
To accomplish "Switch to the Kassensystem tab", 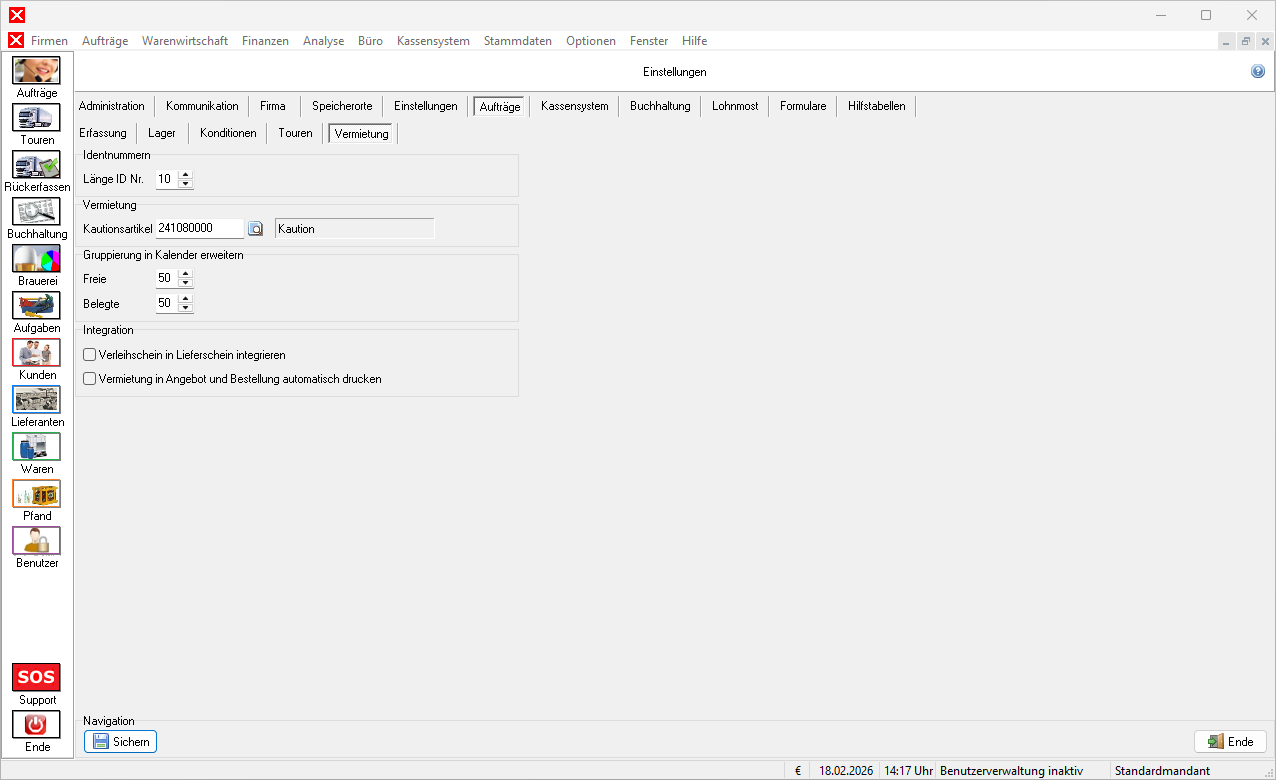I will point(574,106).
